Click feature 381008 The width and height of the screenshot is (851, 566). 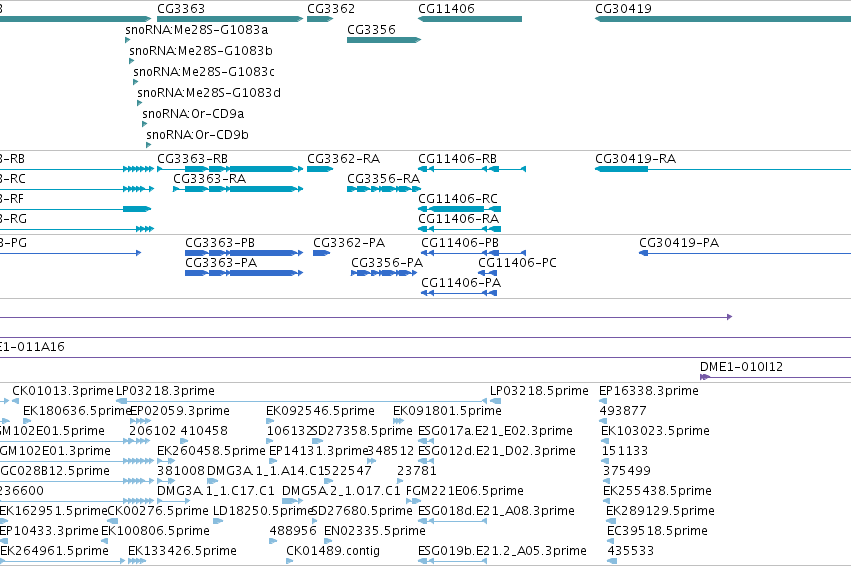click(181, 471)
